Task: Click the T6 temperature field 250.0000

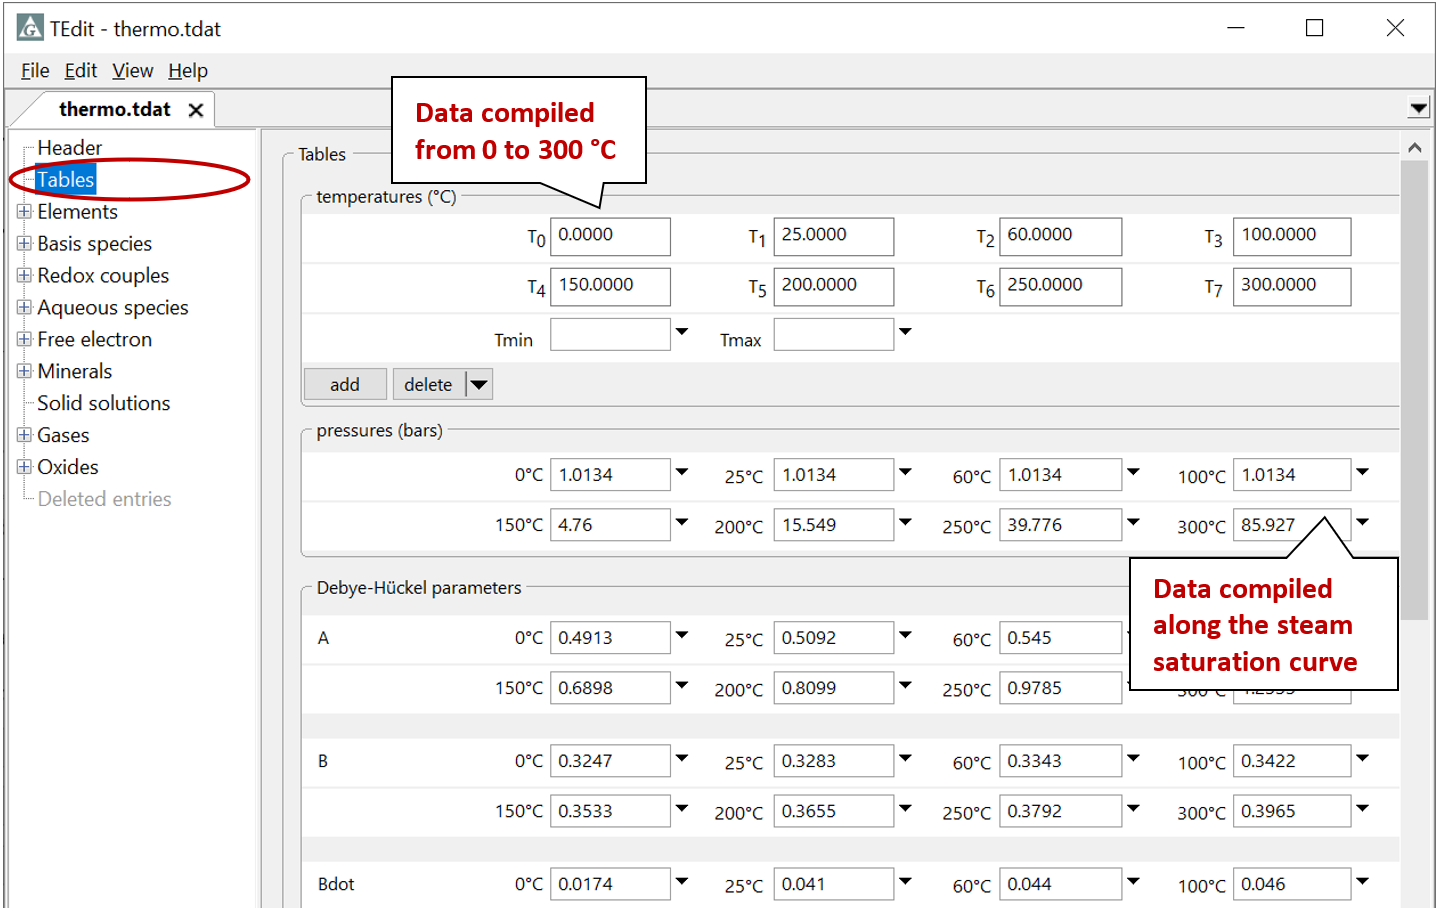Action: tap(1060, 286)
